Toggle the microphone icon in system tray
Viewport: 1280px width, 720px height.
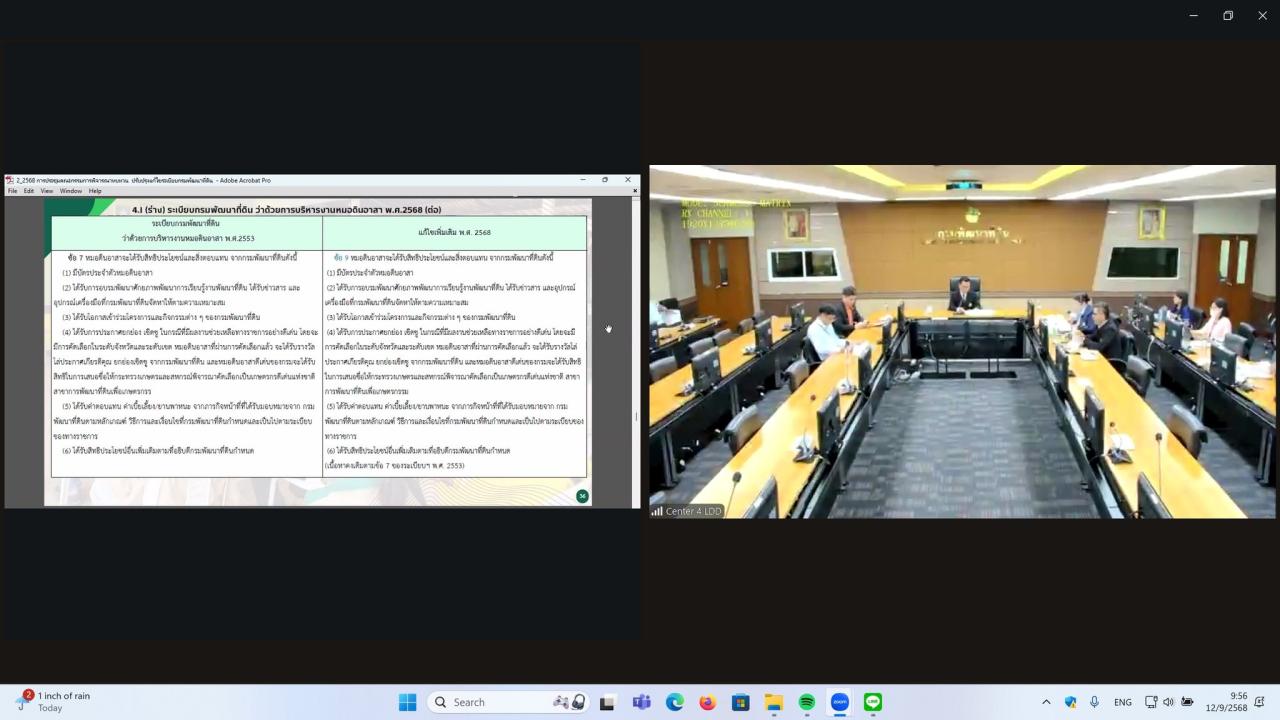coord(1094,702)
